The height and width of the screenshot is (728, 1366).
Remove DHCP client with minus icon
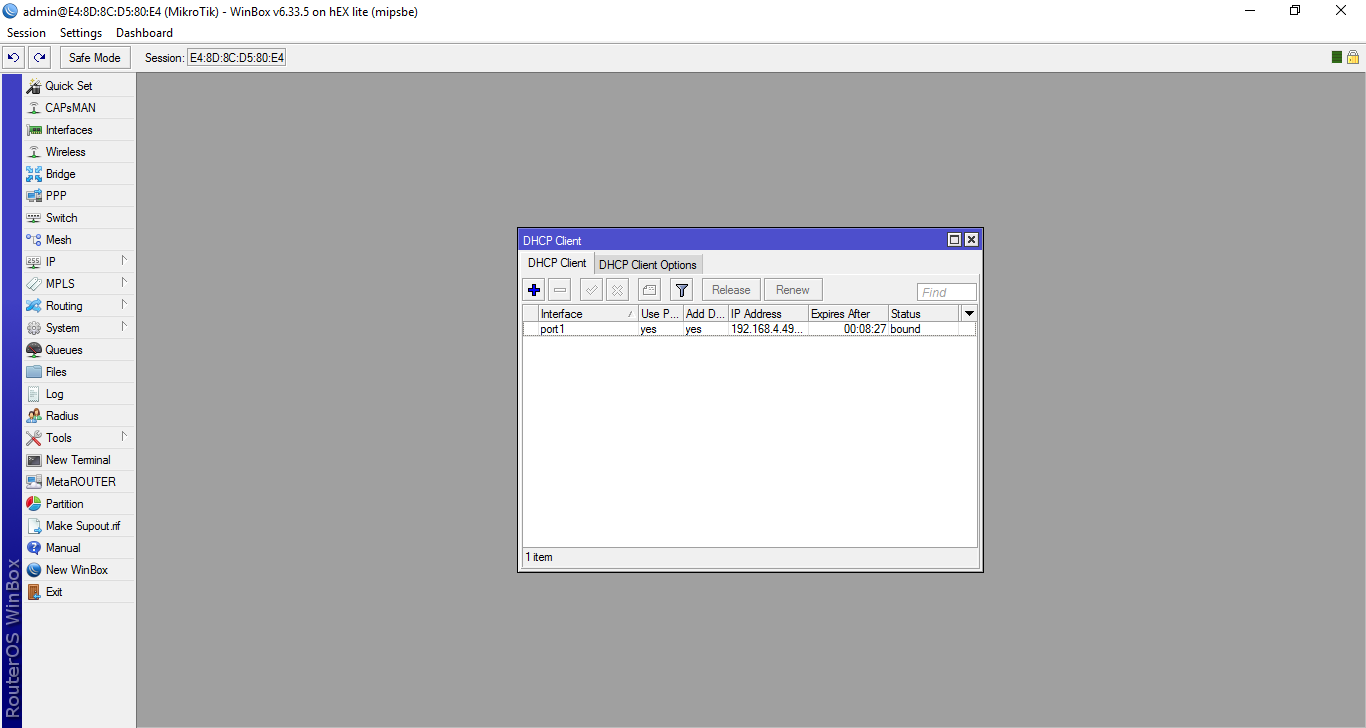[560, 290]
